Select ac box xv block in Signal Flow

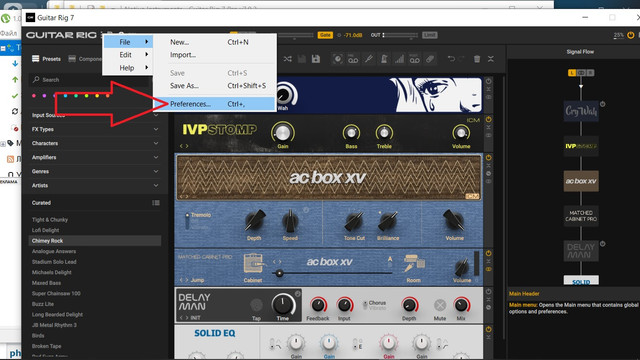581,181
